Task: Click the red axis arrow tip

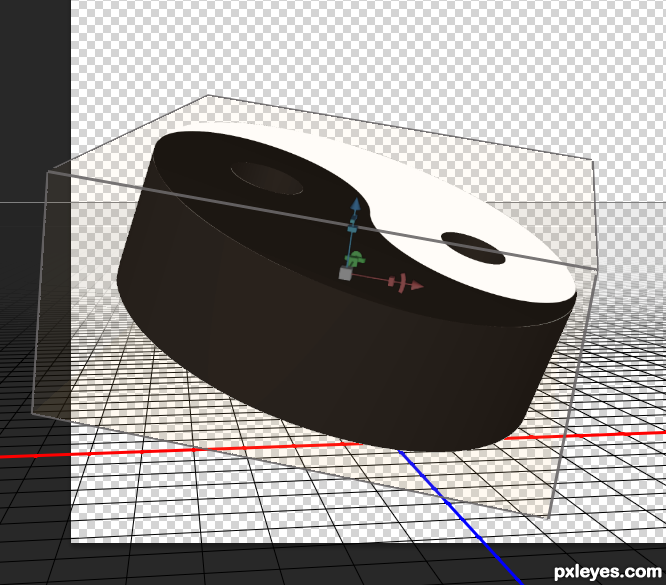Action: point(417,285)
